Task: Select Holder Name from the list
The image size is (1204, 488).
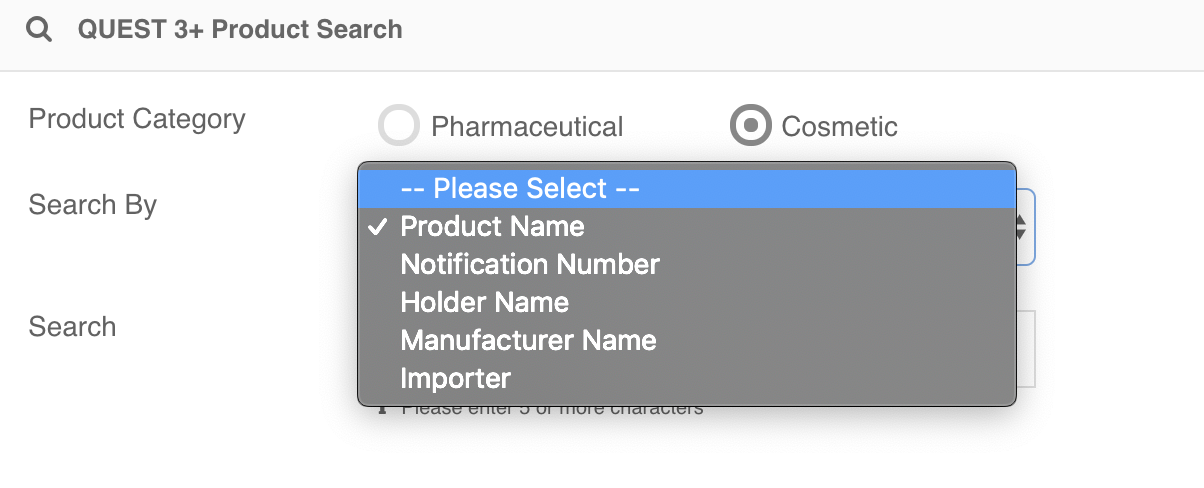Action: pos(687,303)
